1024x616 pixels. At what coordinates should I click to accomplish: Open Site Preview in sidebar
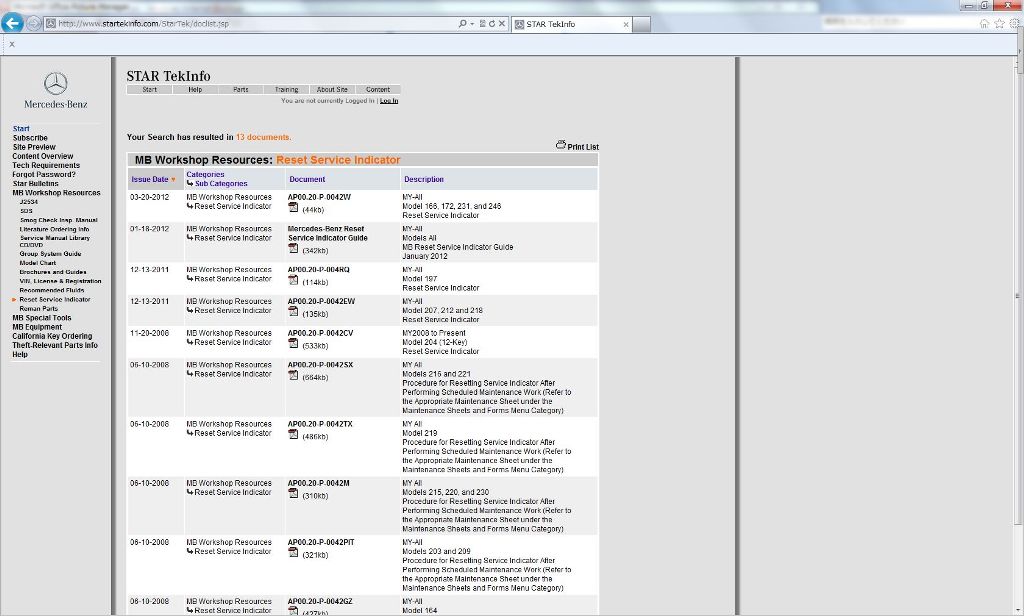(34, 147)
